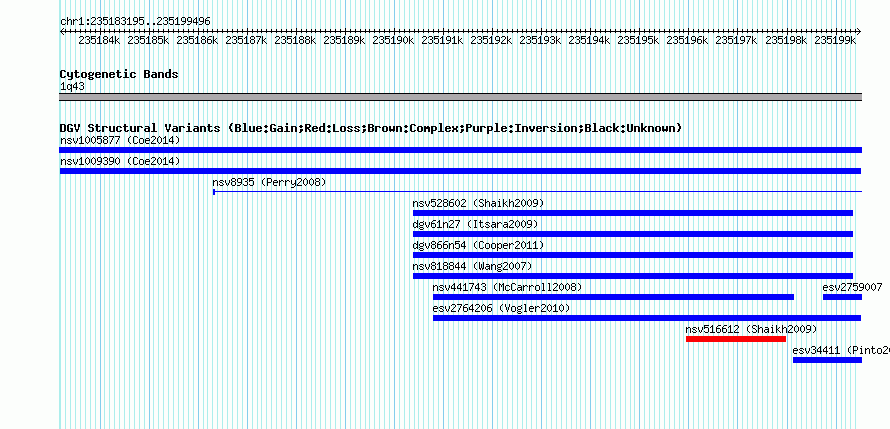
Task: Click the 235192k ruler position
Action: tap(492, 40)
